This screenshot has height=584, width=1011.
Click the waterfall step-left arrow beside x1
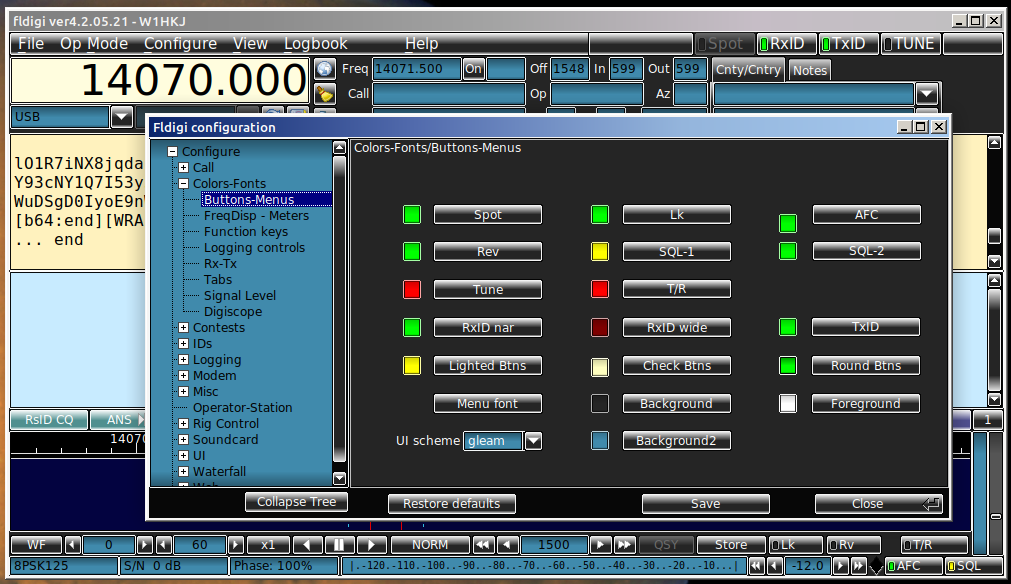[x=307, y=545]
